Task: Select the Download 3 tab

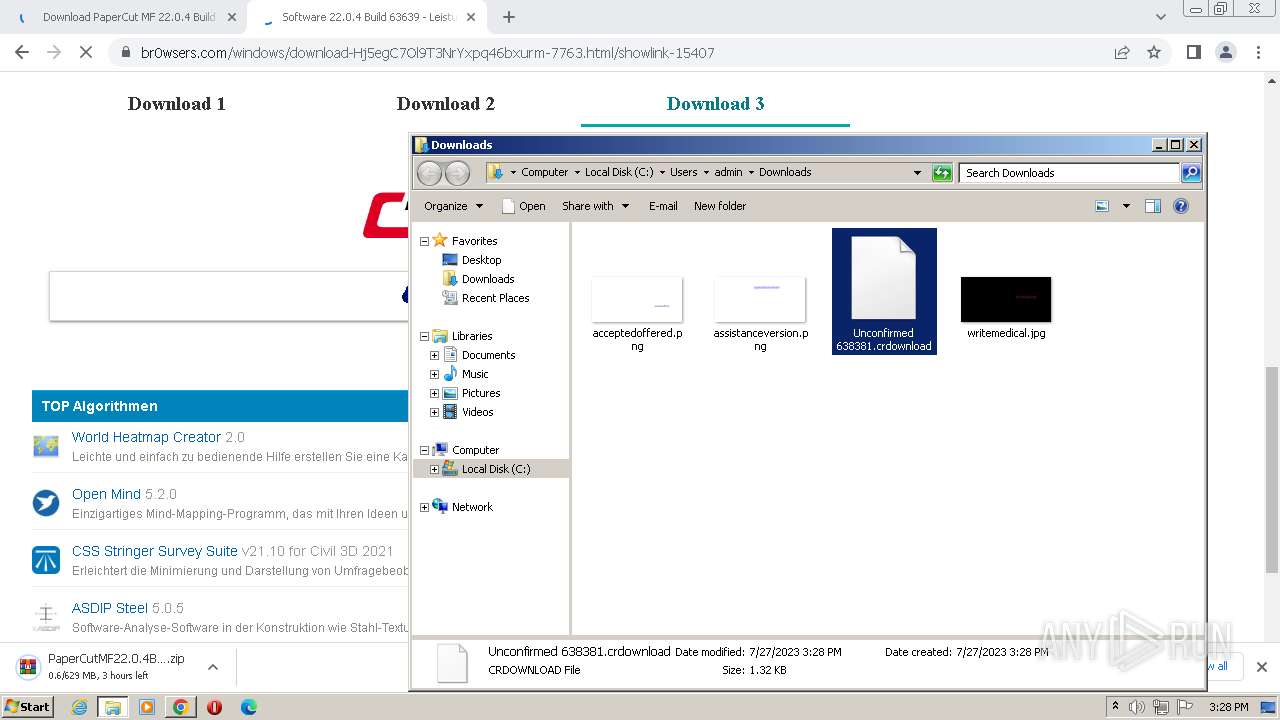Action: (715, 104)
